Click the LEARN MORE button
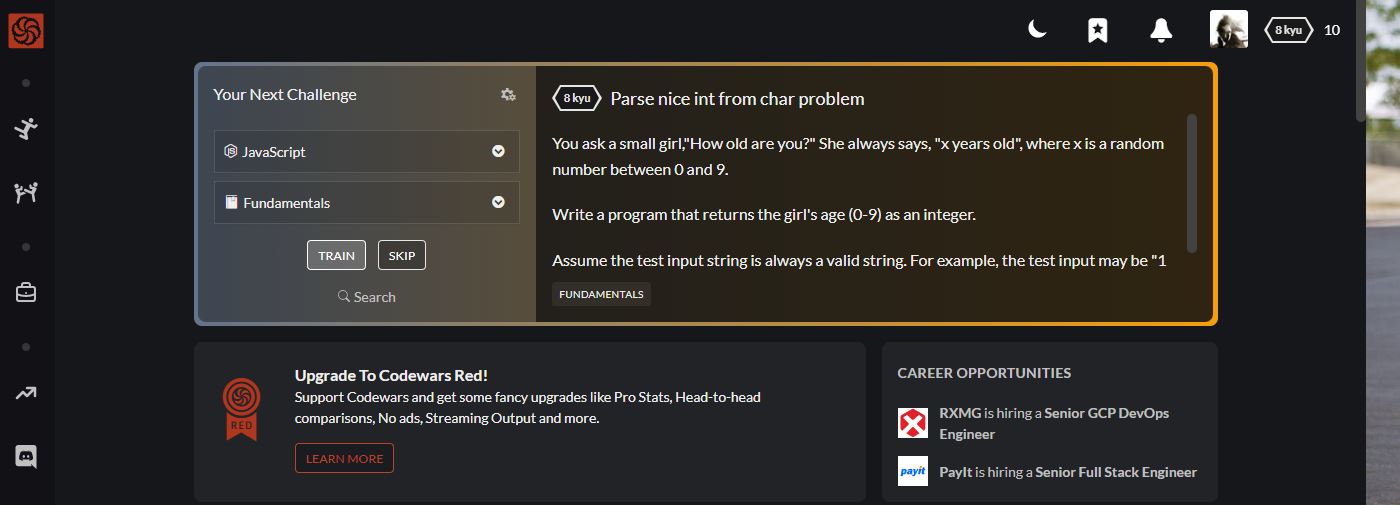 (344, 458)
